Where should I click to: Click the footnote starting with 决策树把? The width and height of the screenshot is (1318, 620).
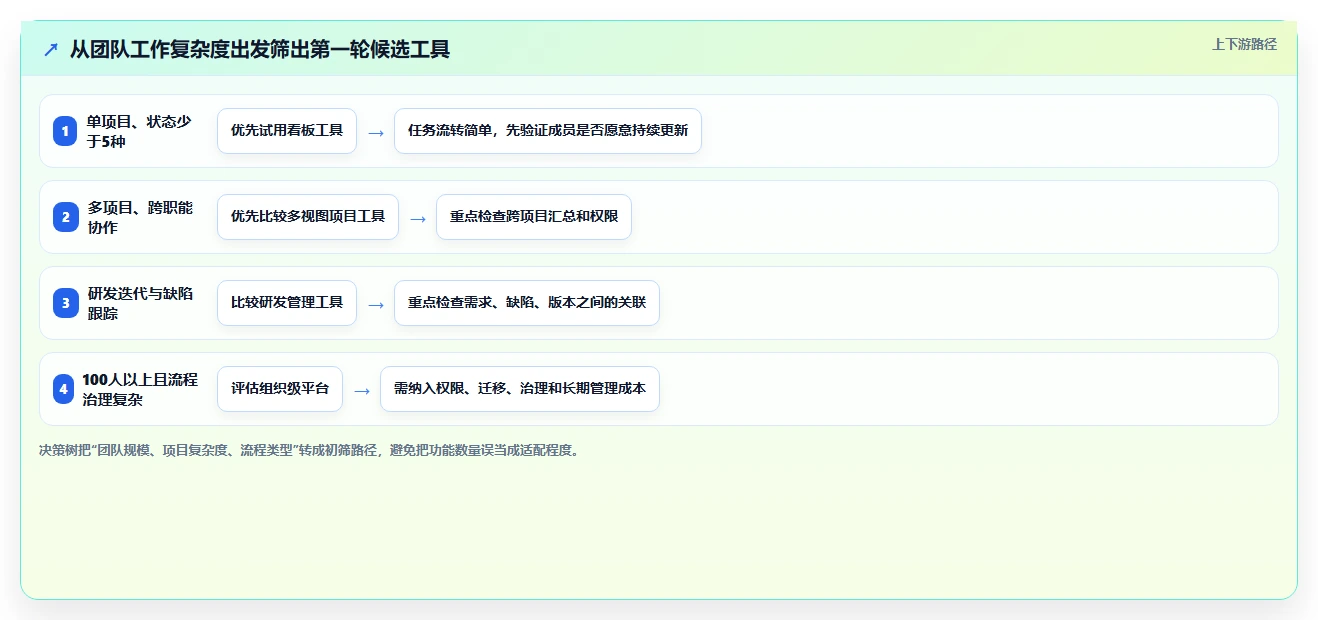point(309,450)
